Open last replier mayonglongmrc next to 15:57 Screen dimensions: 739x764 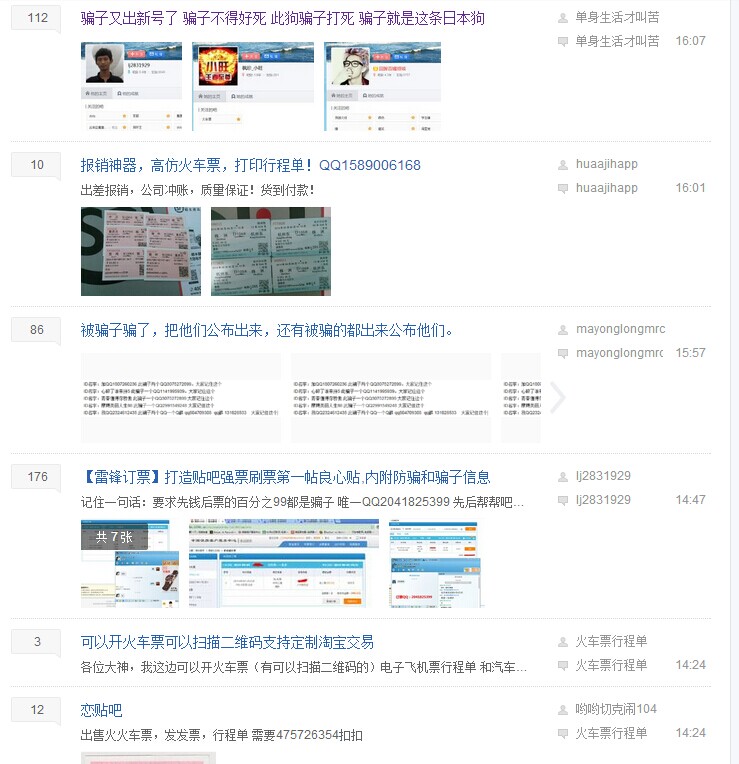(x=619, y=353)
